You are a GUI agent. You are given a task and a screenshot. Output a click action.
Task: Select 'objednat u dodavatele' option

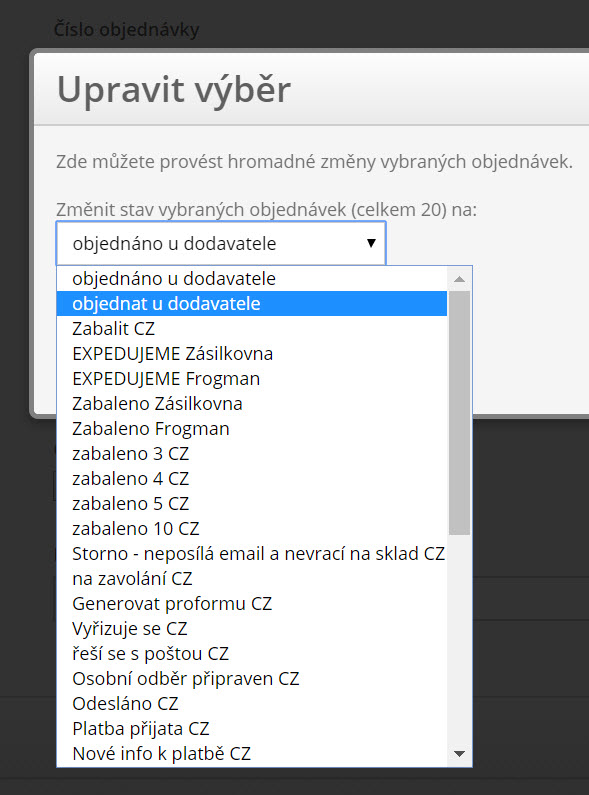click(x=252, y=304)
